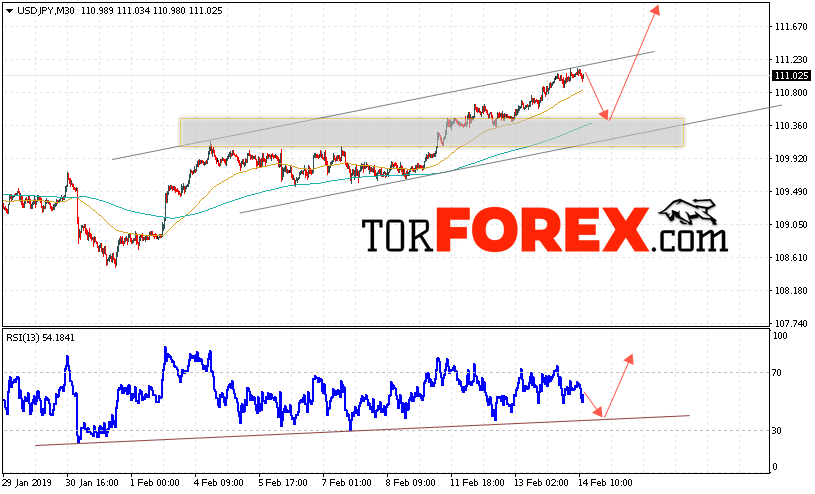
Task: Select the USDJPY,M30 symbol label
Action: click(x=46, y=10)
